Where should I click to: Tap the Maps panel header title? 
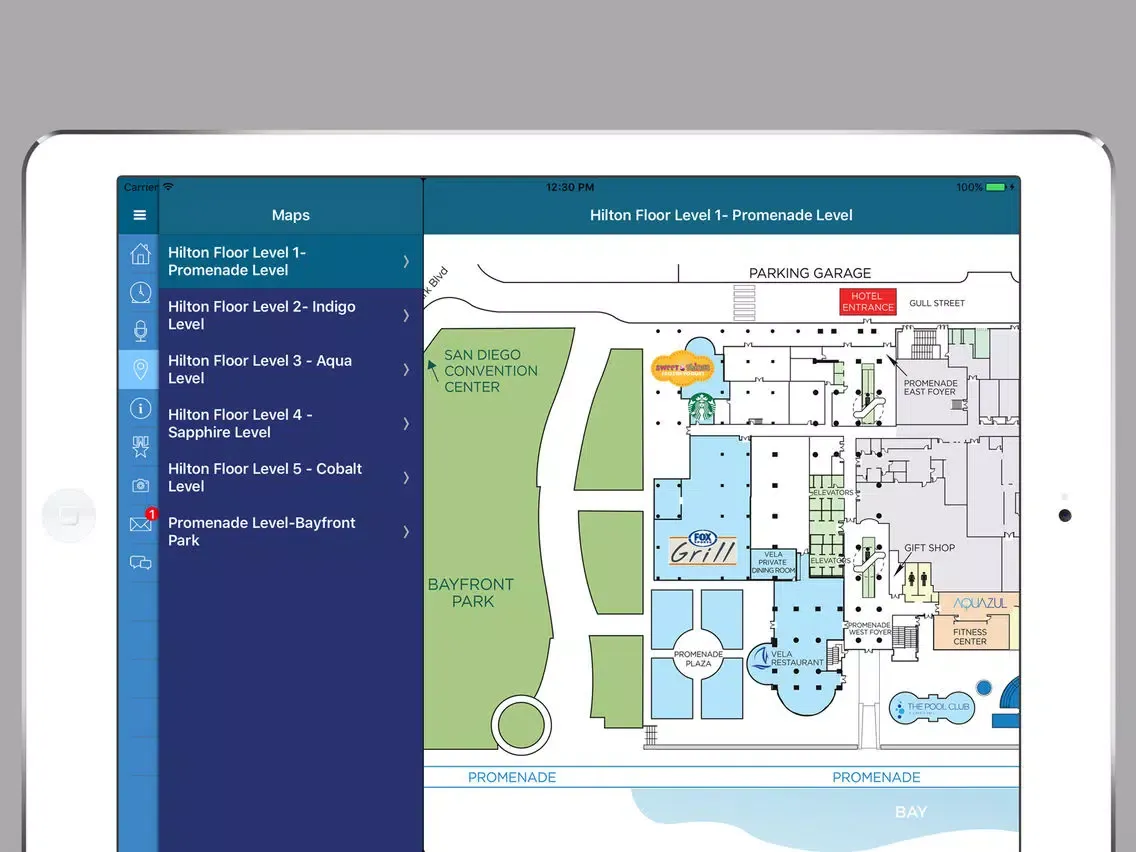(291, 215)
